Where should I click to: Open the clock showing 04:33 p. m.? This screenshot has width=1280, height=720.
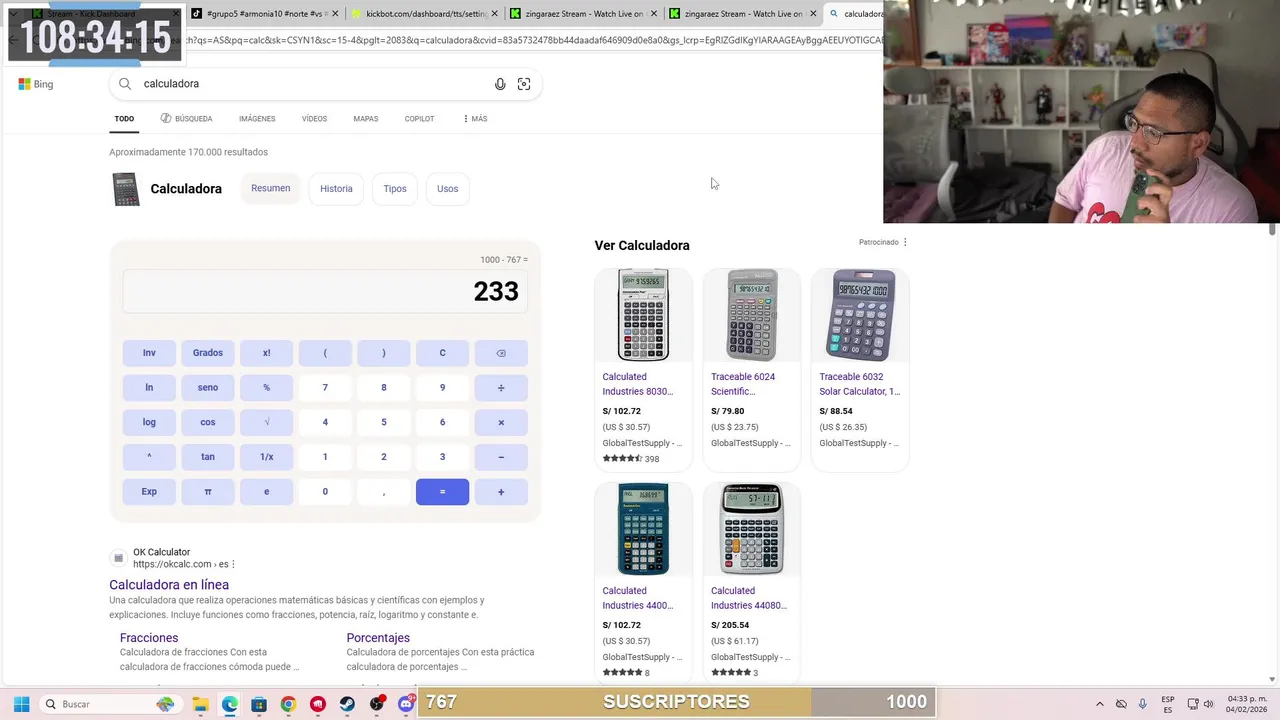[x=1247, y=704]
